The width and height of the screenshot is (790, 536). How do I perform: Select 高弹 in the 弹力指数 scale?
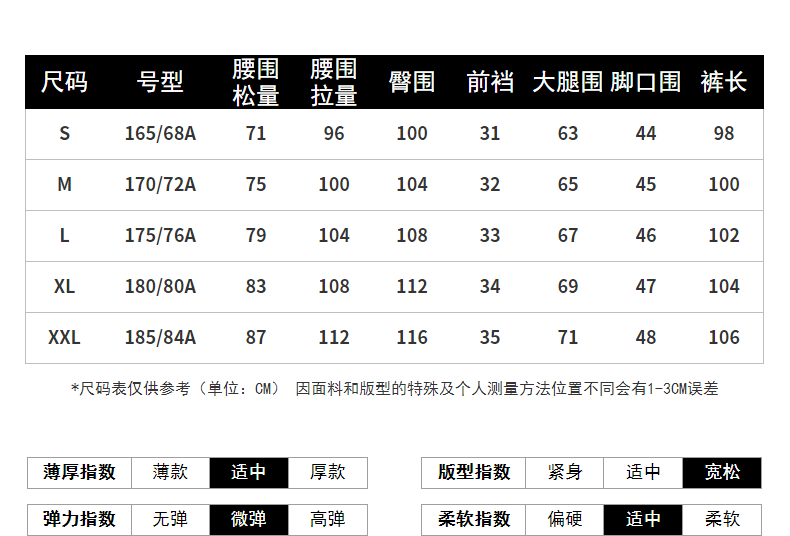327,519
